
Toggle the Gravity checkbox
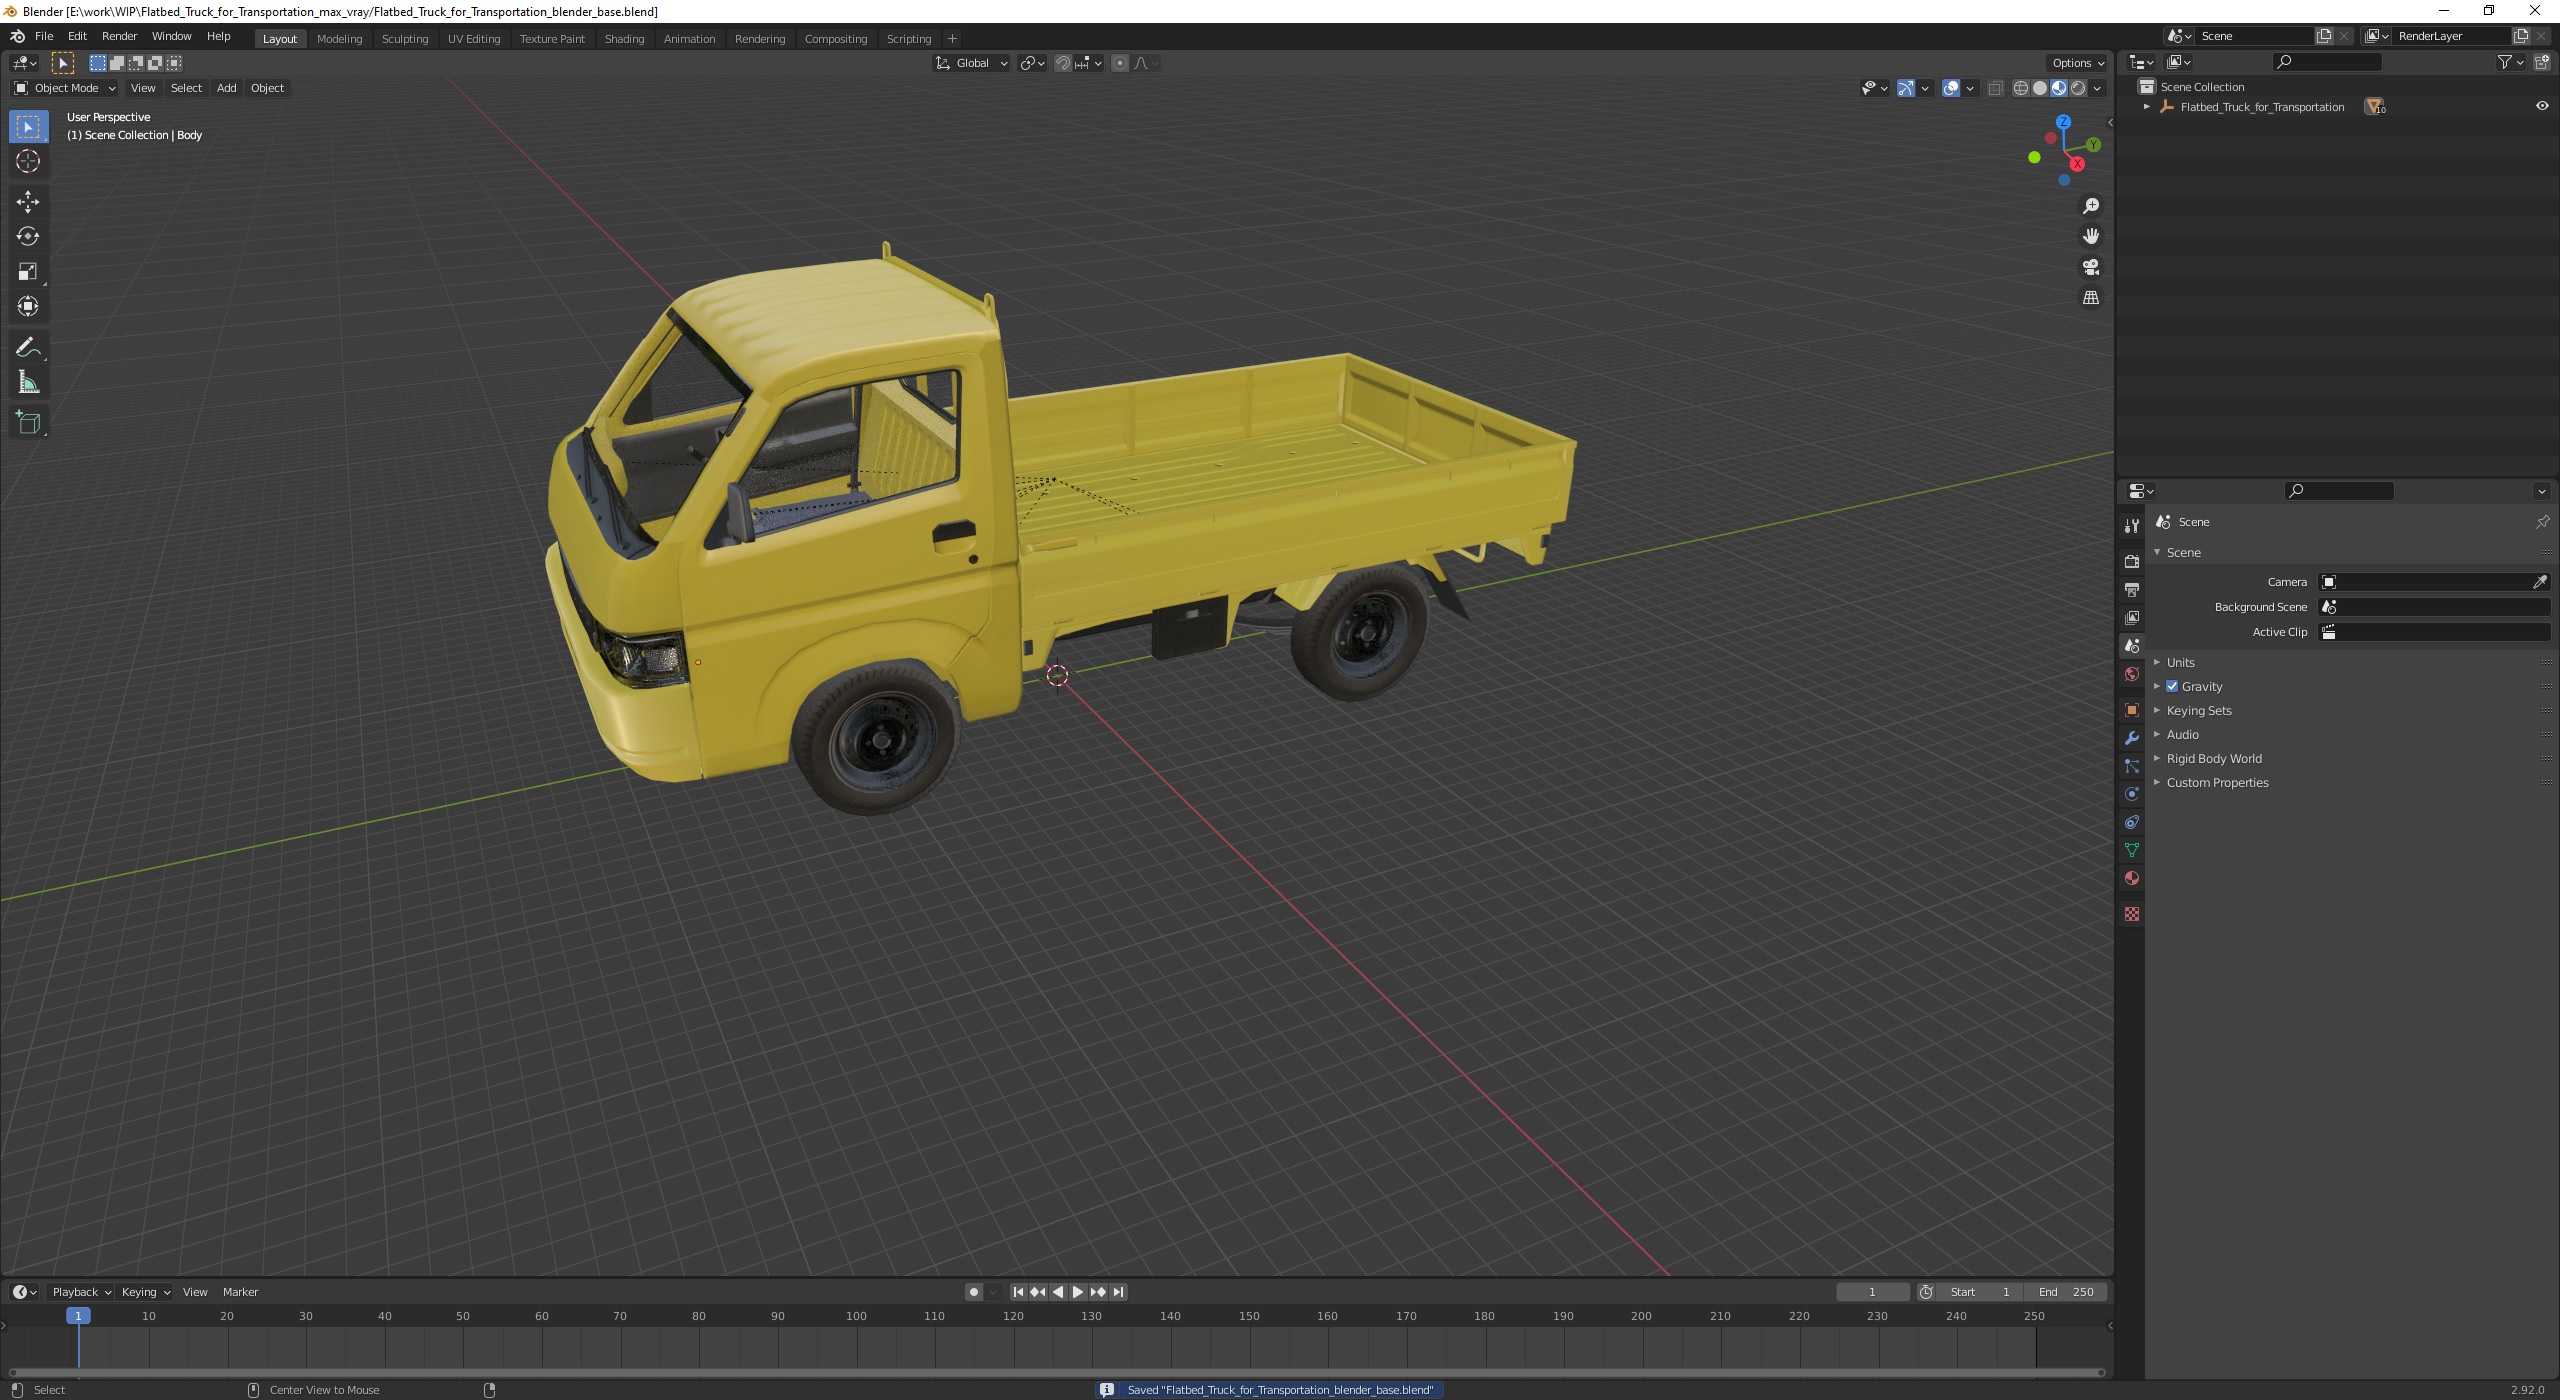(2172, 687)
